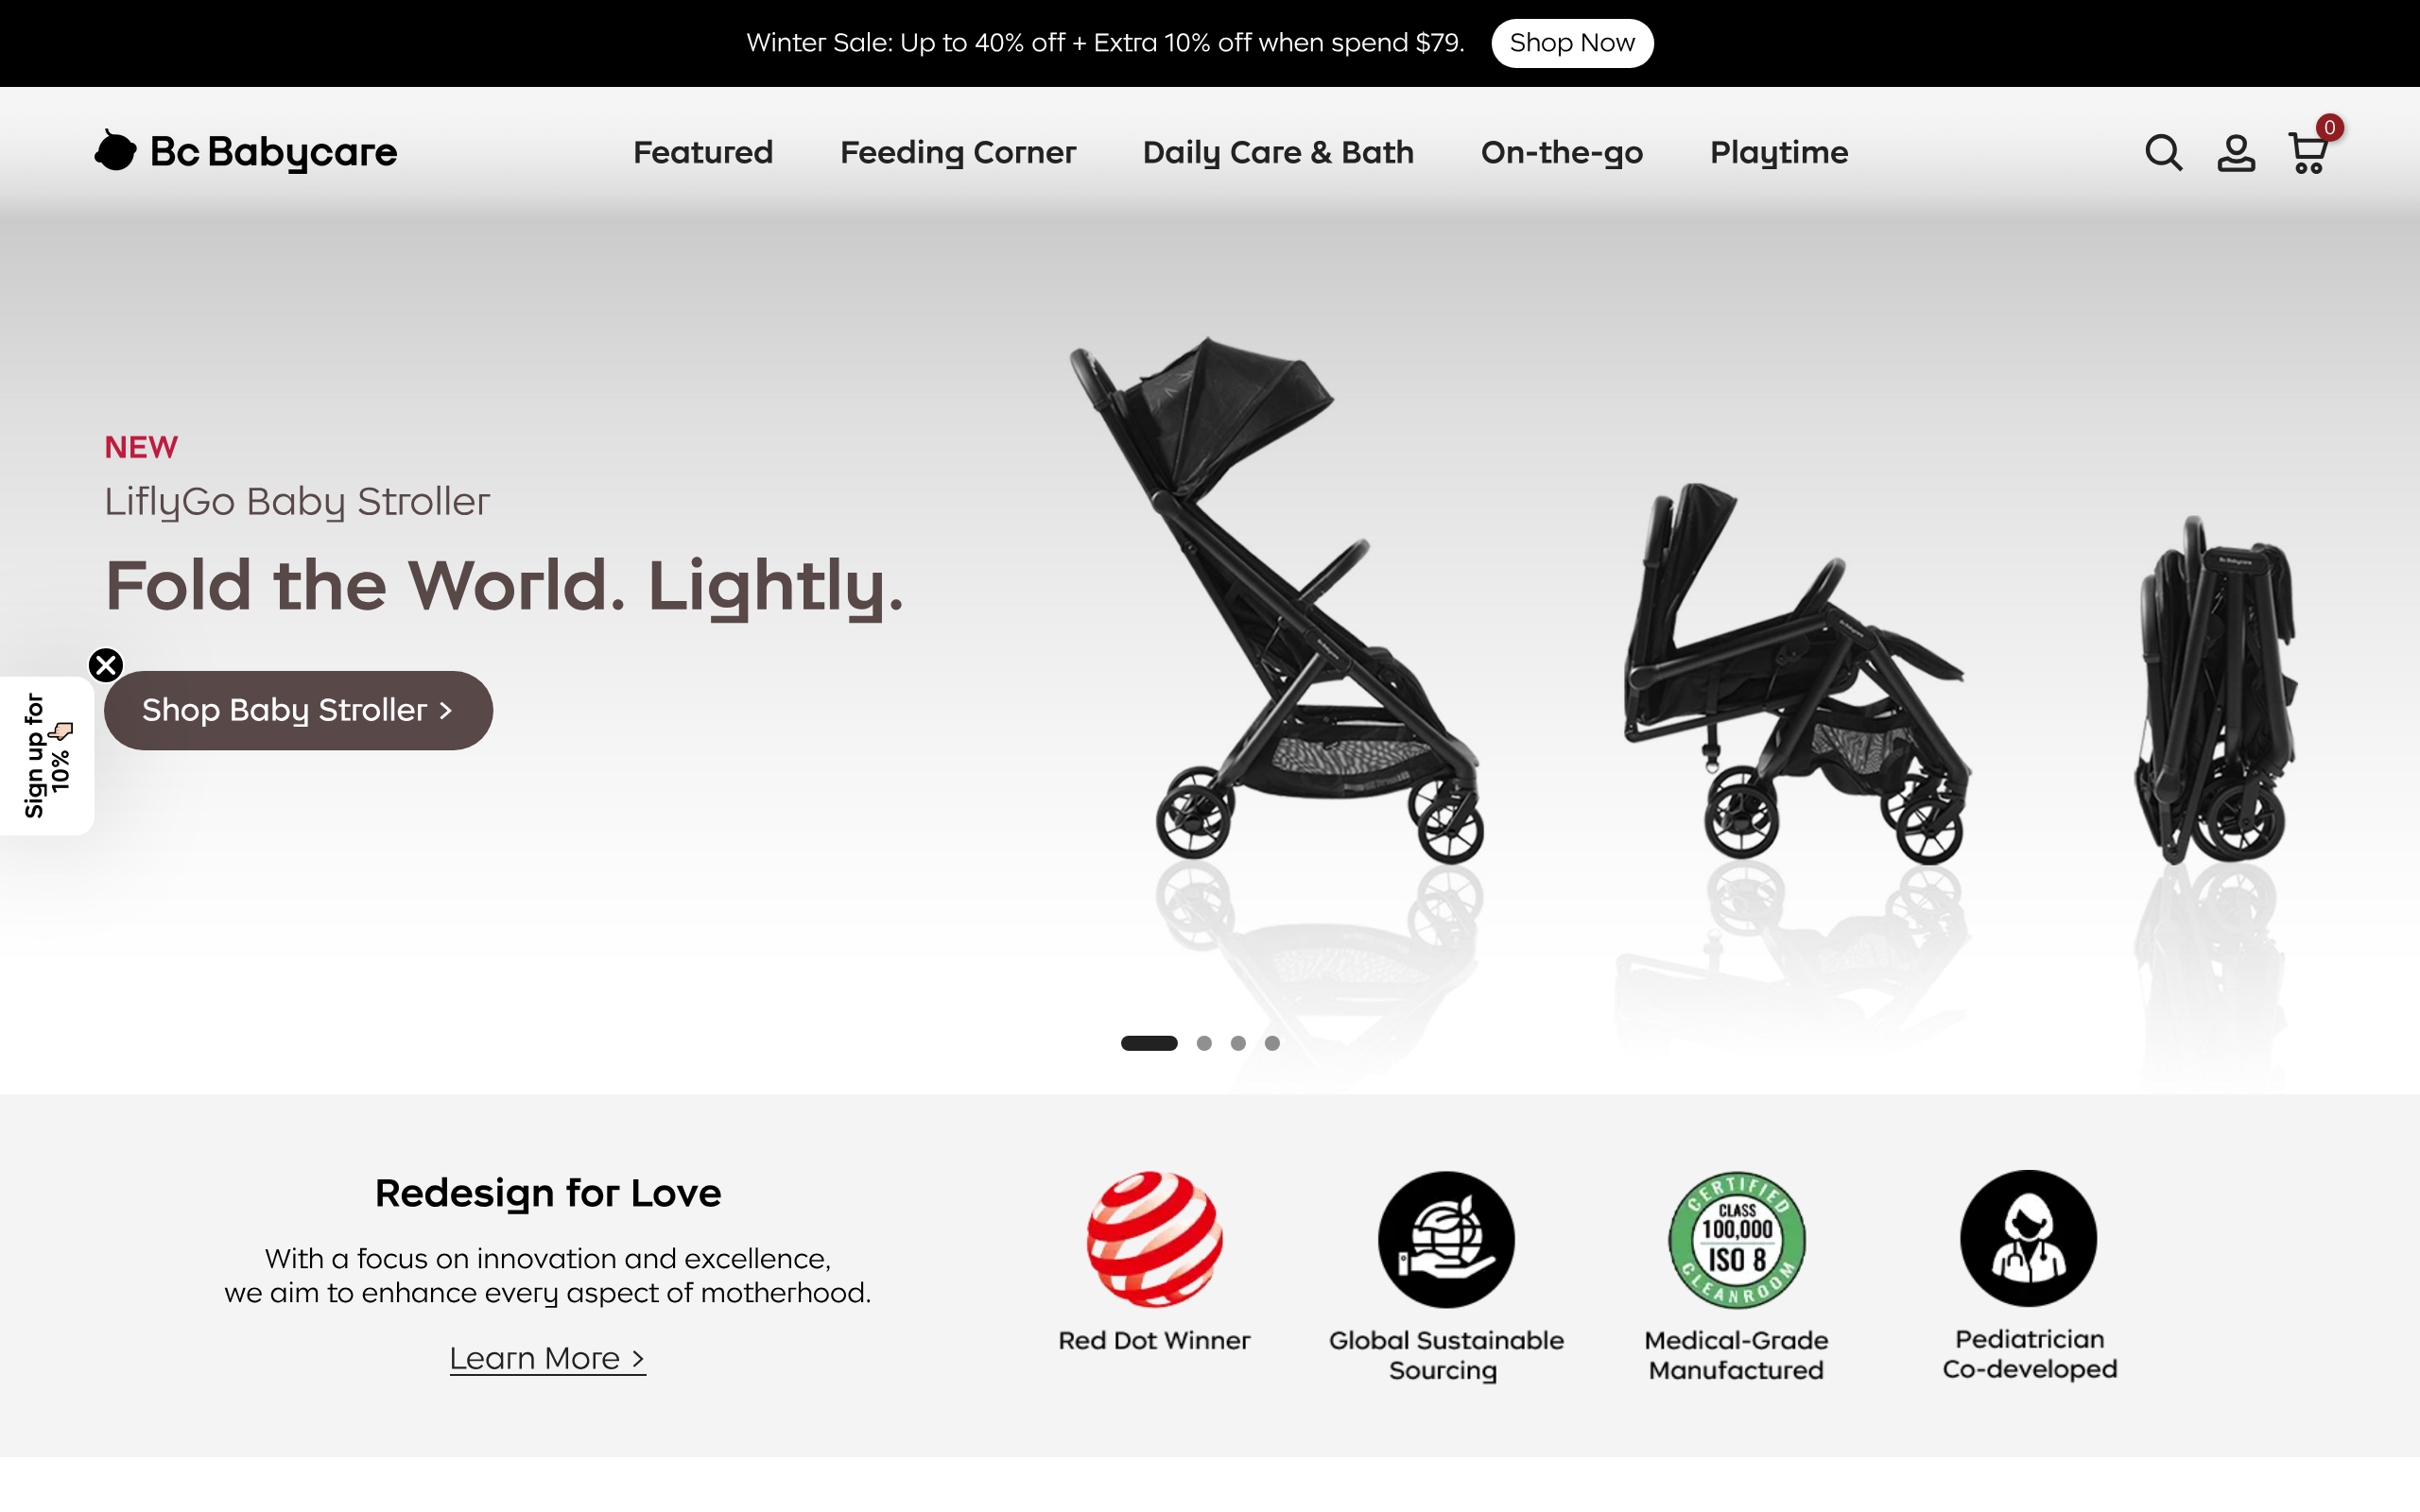2420x1512 pixels.
Task: Expand the Feeding Corner menu
Action: (x=958, y=152)
